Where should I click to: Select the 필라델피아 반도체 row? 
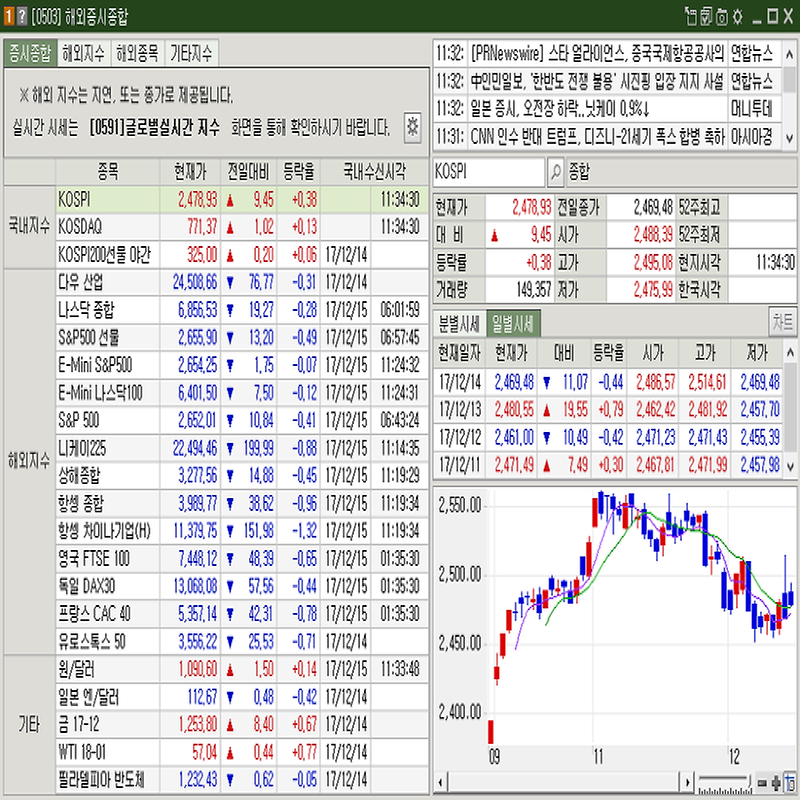point(242,780)
